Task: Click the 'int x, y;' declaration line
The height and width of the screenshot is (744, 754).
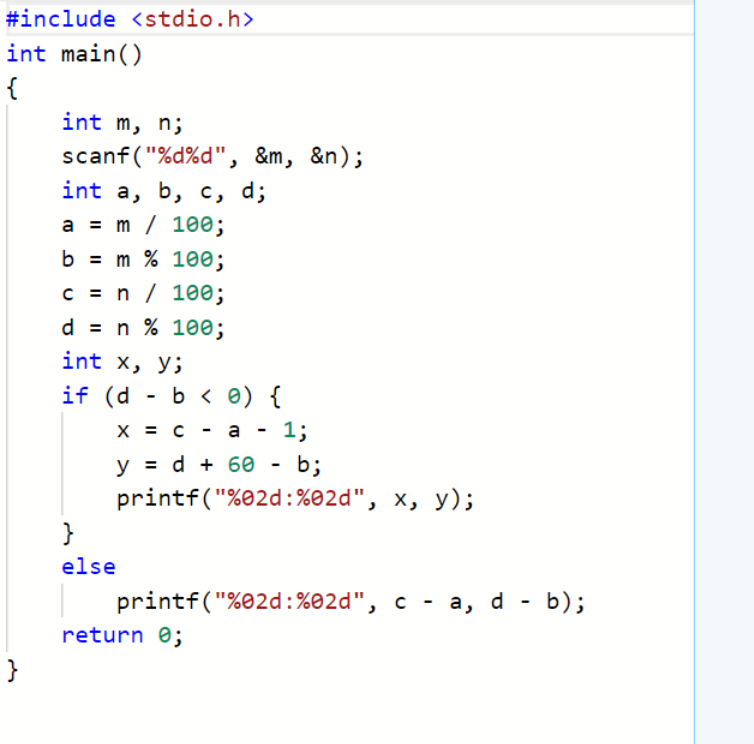Action: [122, 362]
